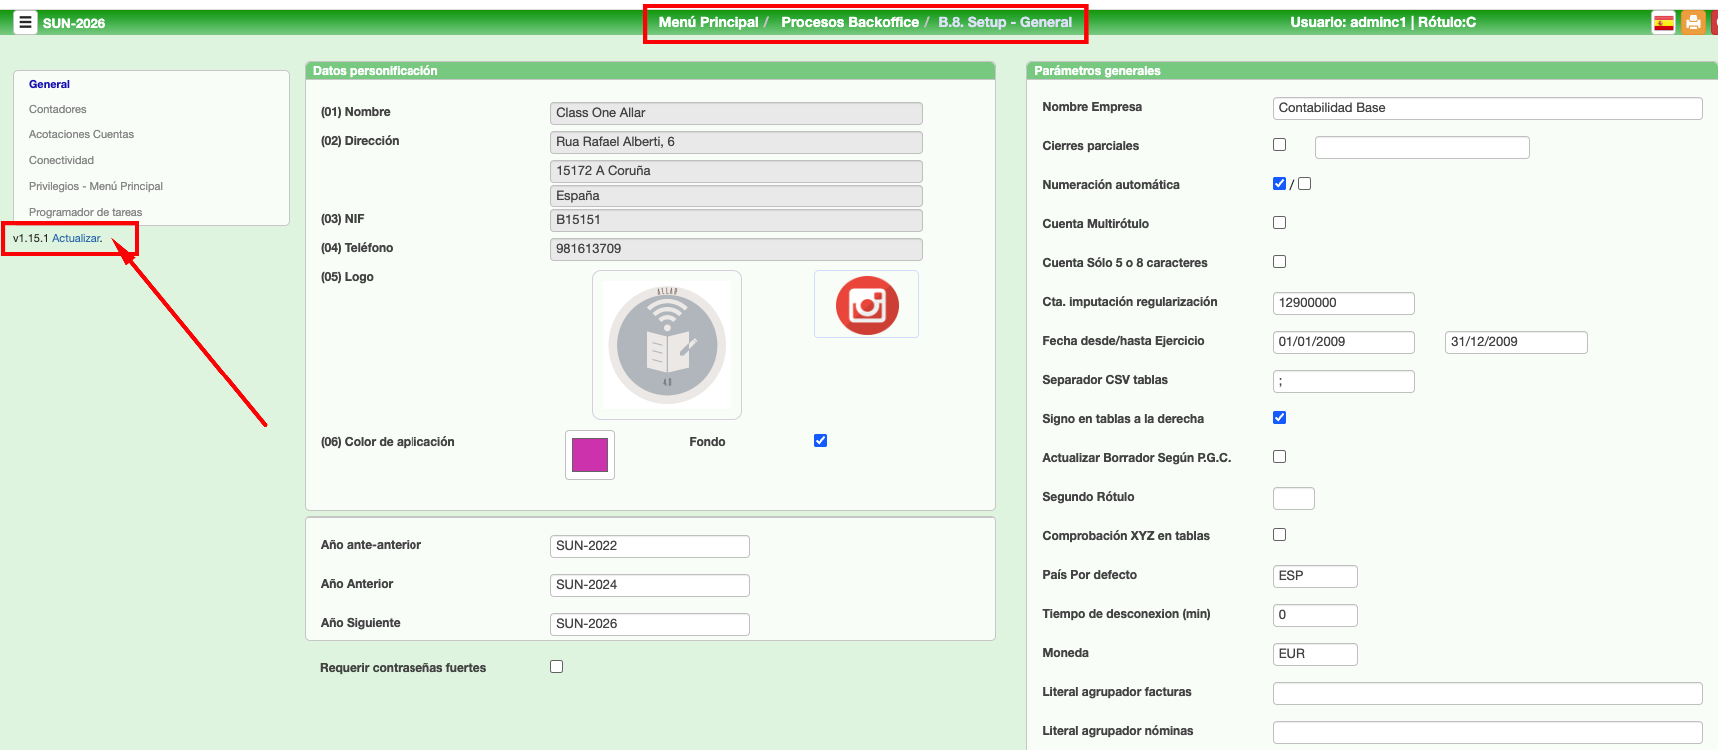Navigate to Procesos Backoffice breadcrumb
This screenshot has width=1718, height=750.
pyautogui.click(x=849, y=22)
